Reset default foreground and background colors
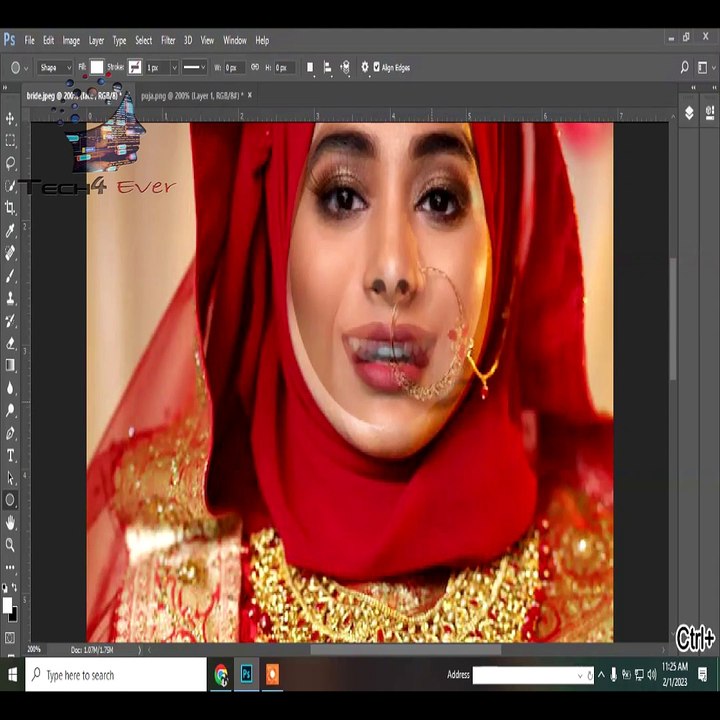Image resolution: width=720 pixels, height=720 pixels. click(5, 587)
